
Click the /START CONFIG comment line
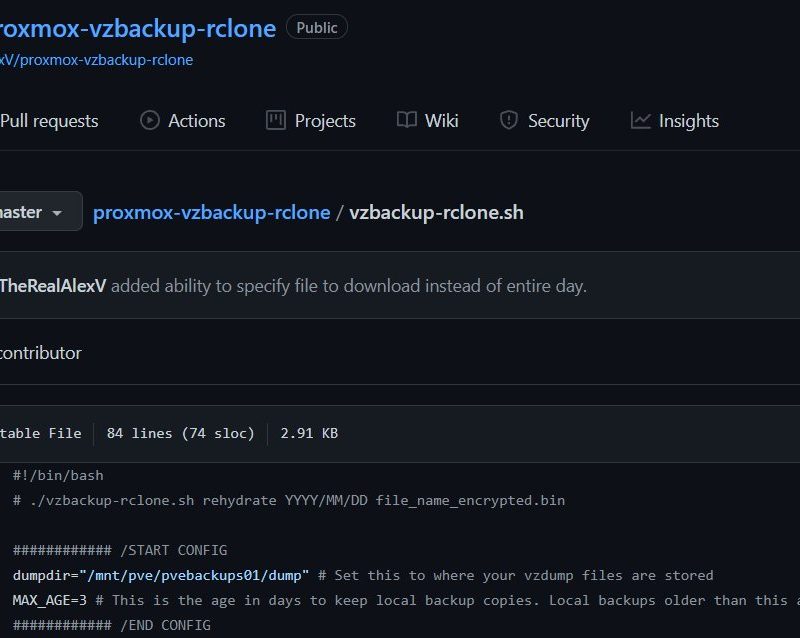[x=120, y=550]
